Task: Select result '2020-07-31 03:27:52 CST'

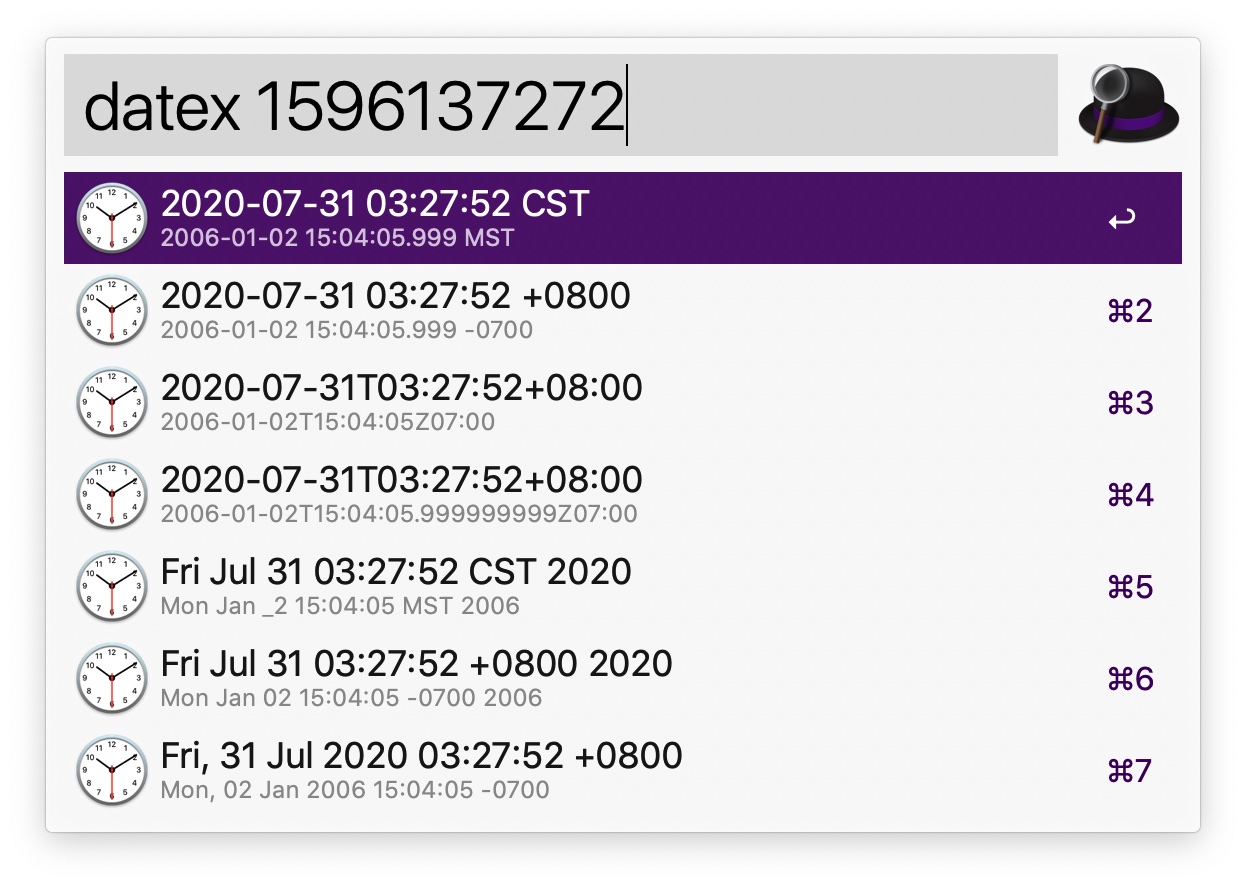Action: pos(623,218)
